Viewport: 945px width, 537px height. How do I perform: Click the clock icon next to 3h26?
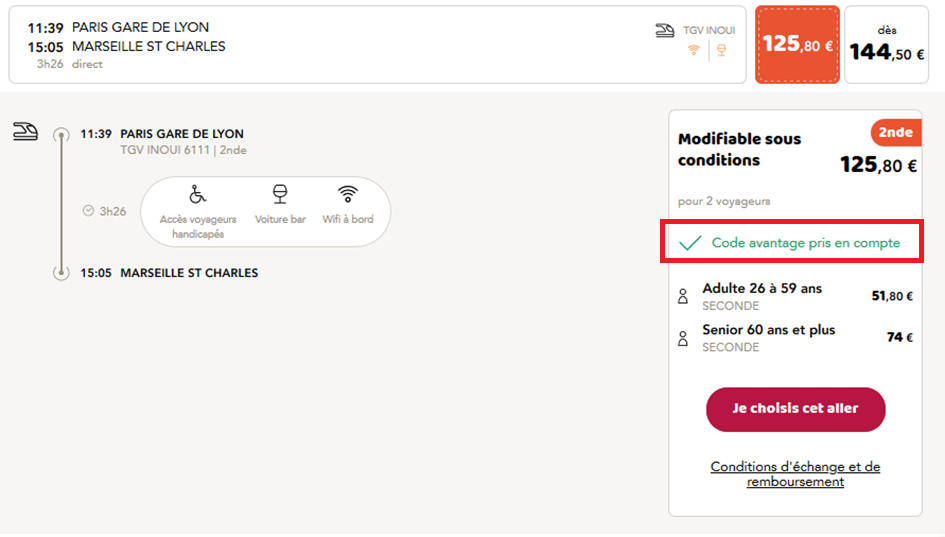(x=88, y=211)
